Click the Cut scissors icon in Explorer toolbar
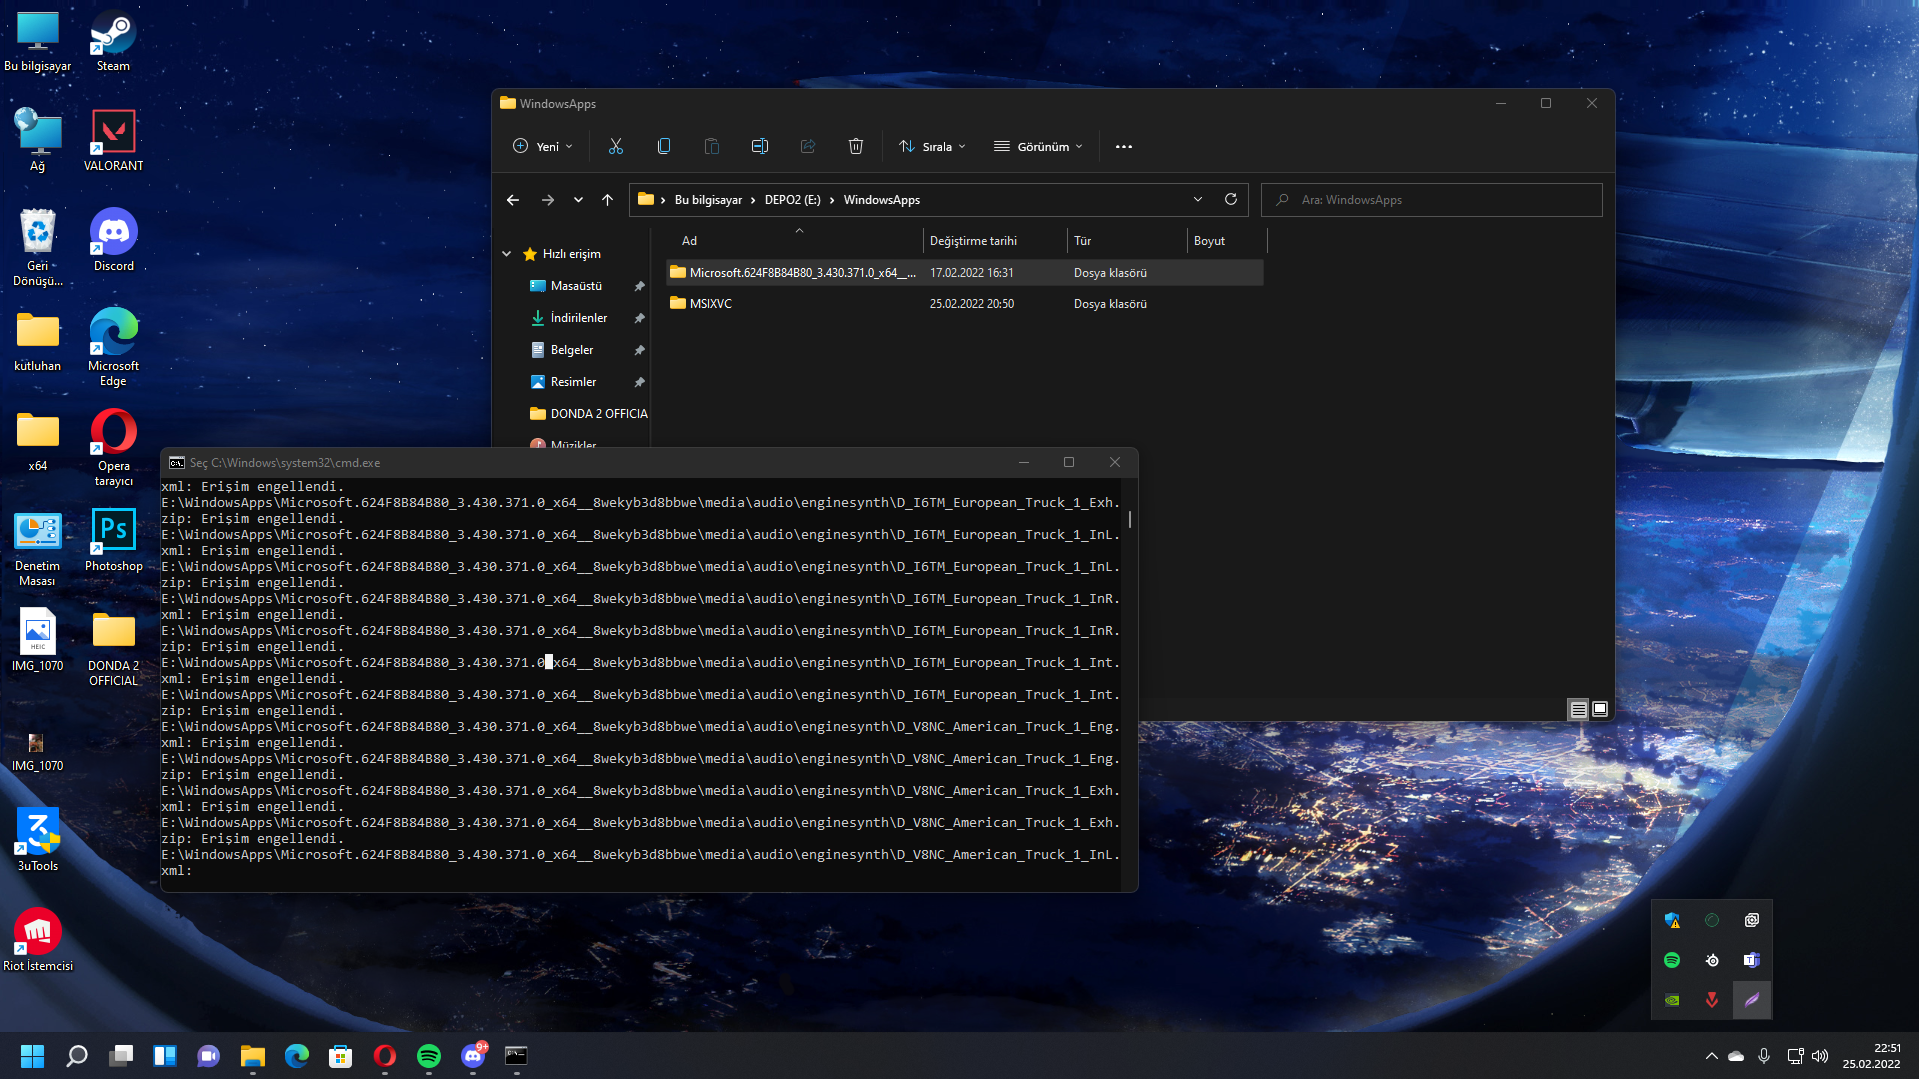1919x1079 pixels. (616, 146)
